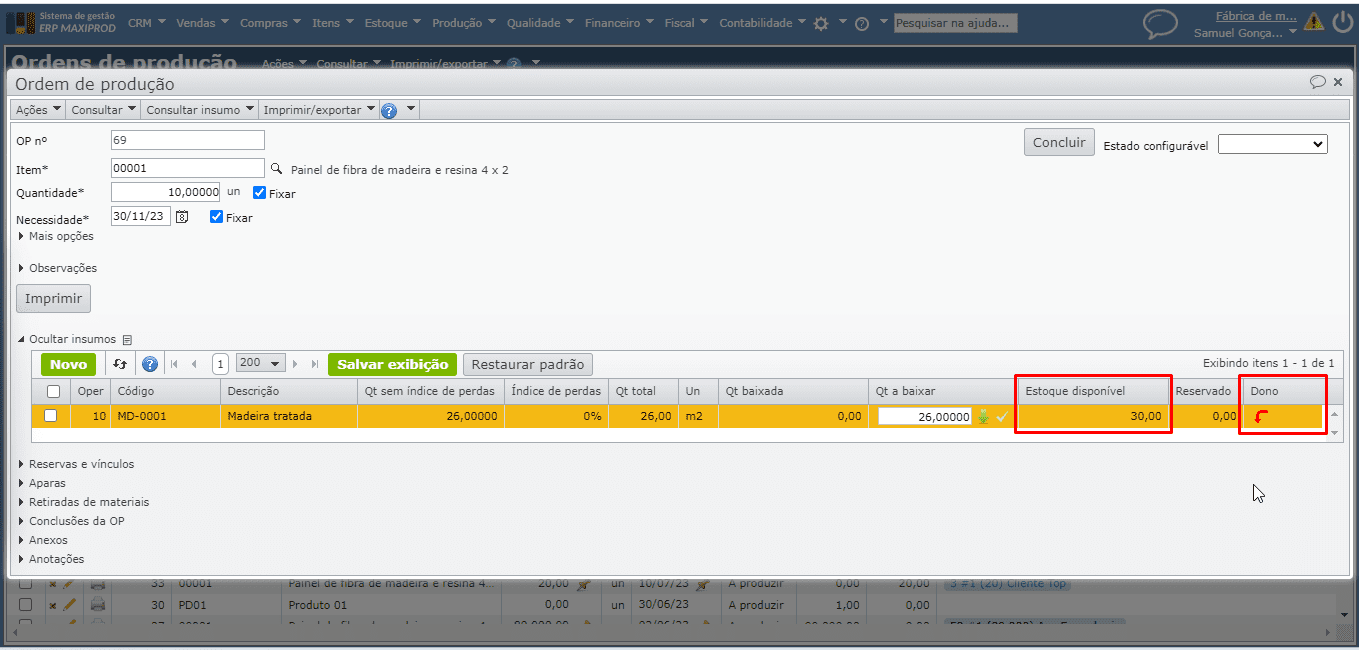Open the Financeiro top menu
Viewport: 1359px width, 650px height.
click(620, 23)
